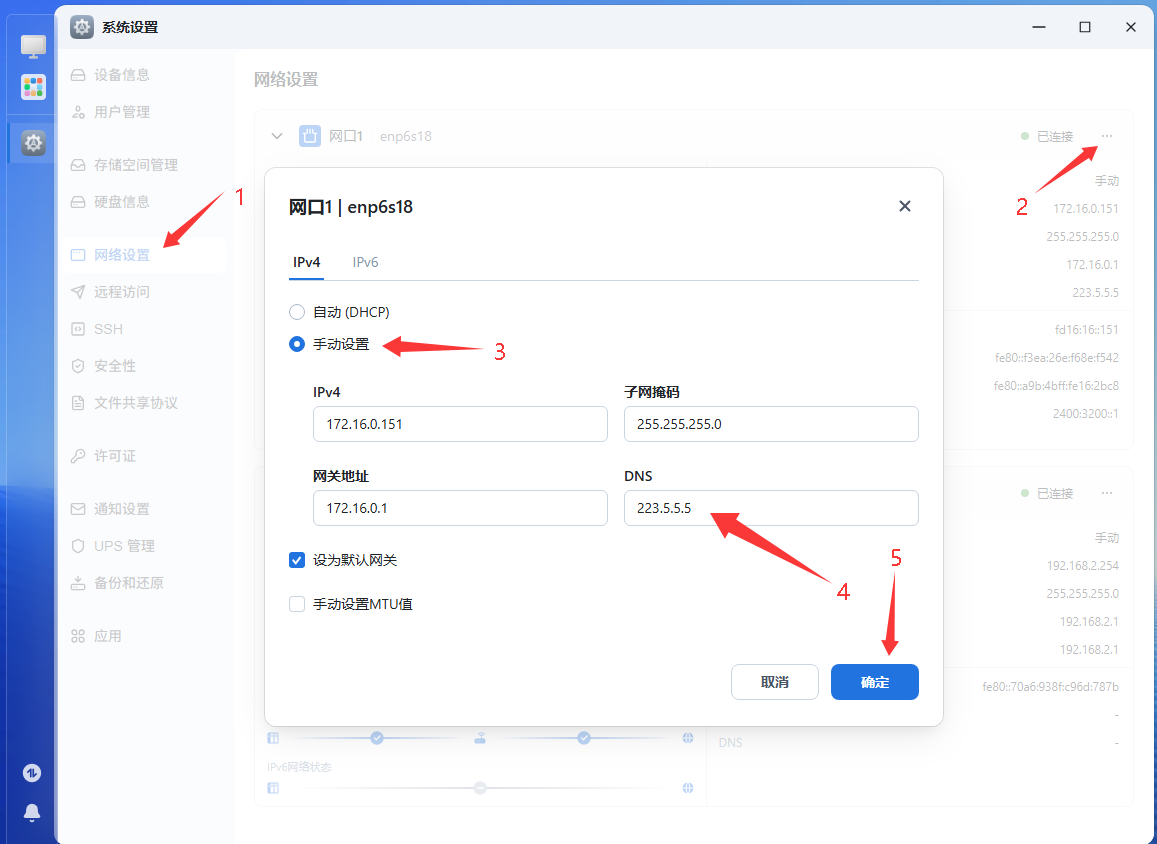Click the activity monitor icon above bell
The width and height of the screenshot is (1157, 844).
pos(32,773)
